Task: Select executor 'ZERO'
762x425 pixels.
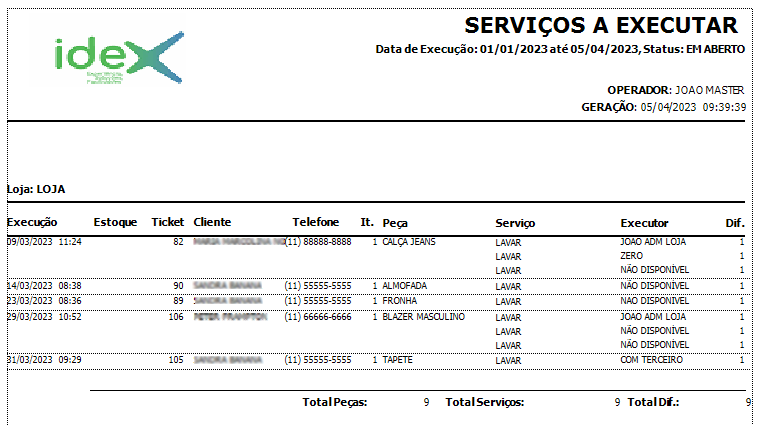Action: 631,255
